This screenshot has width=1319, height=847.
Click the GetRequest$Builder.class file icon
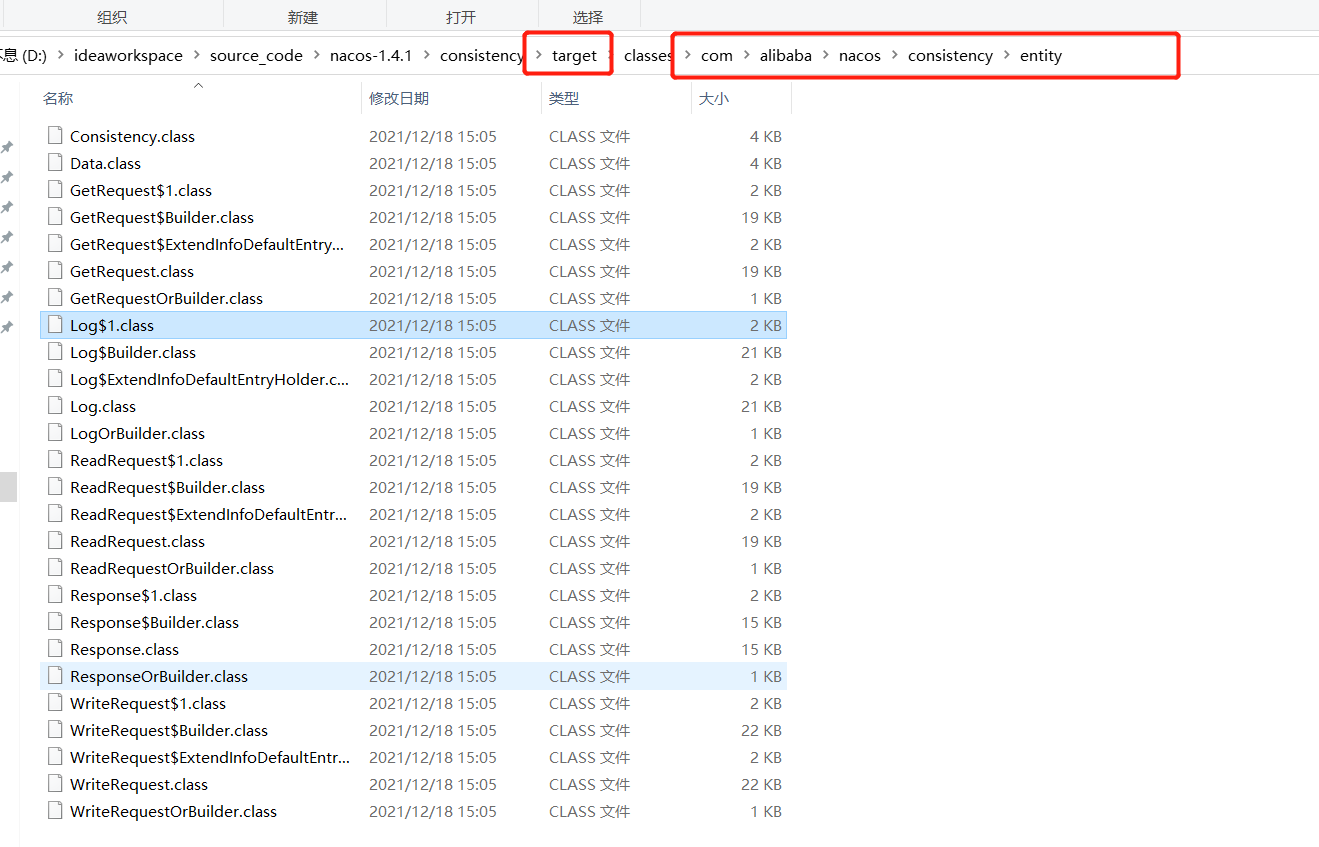(55, 217)
